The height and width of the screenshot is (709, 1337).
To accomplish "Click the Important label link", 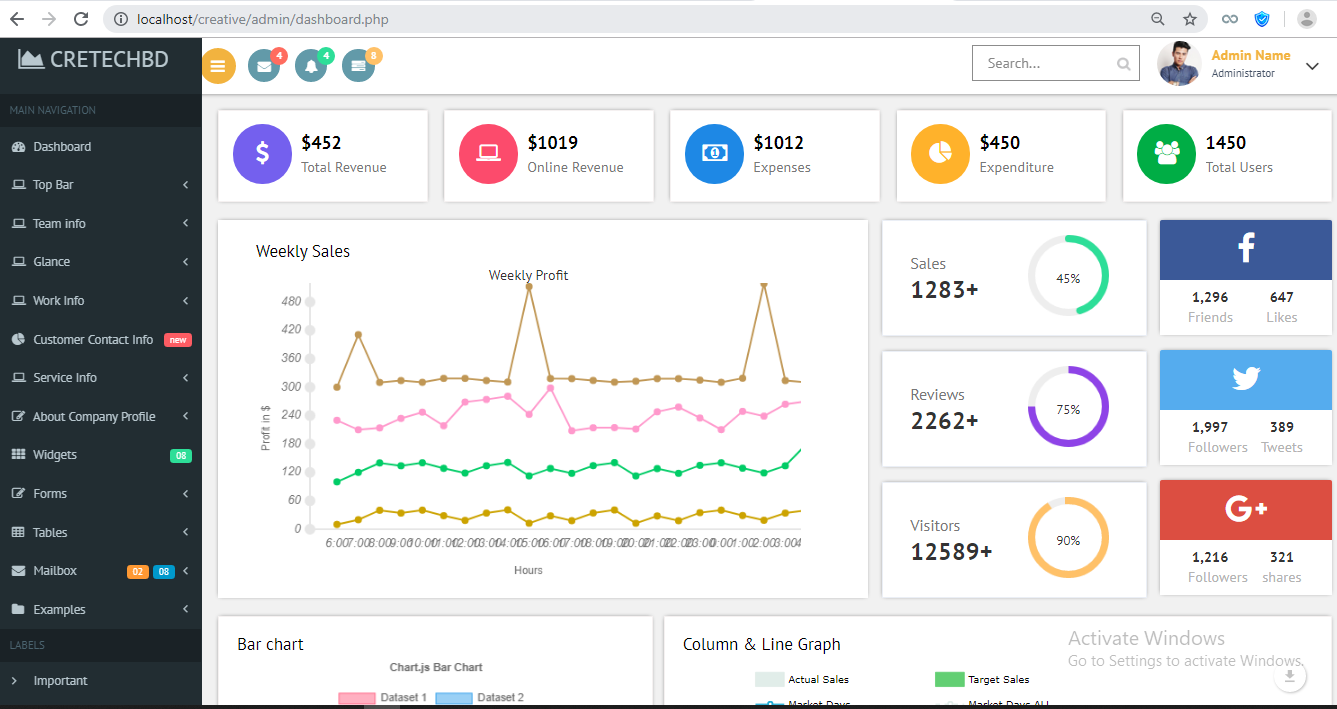I will point(60,681).
